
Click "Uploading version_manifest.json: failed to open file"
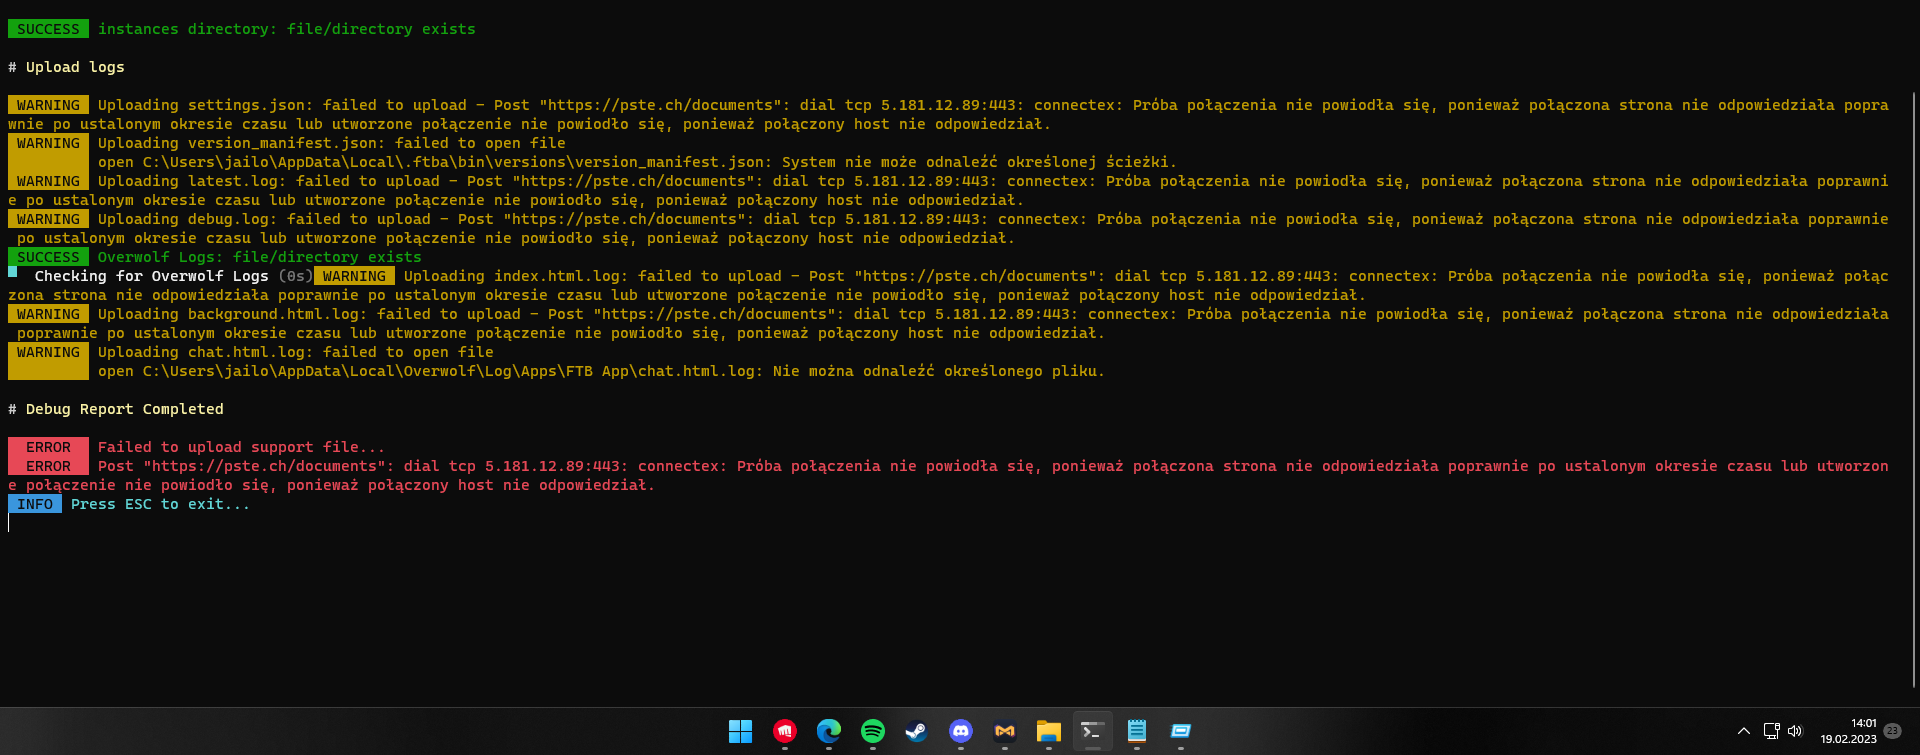[x=331, y=143]
